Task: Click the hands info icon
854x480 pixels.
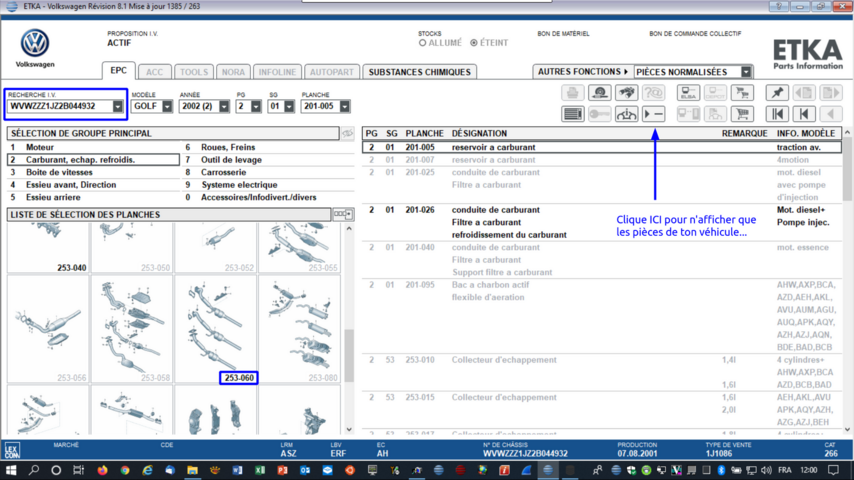Action: pos(626,114)
